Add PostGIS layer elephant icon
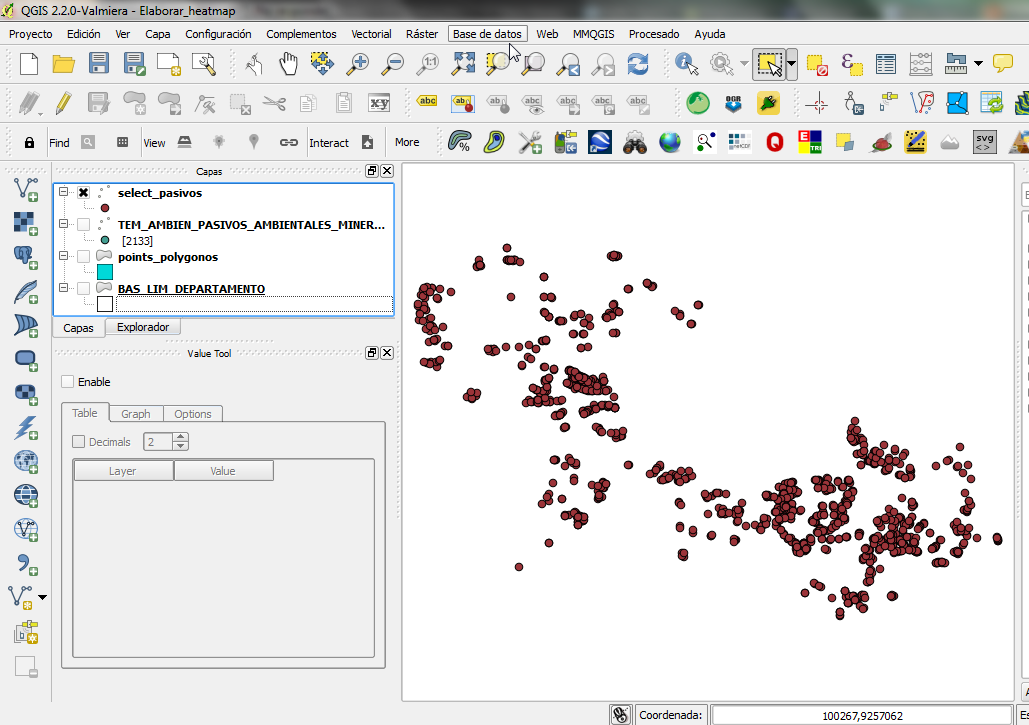 (x=26, y=257)
